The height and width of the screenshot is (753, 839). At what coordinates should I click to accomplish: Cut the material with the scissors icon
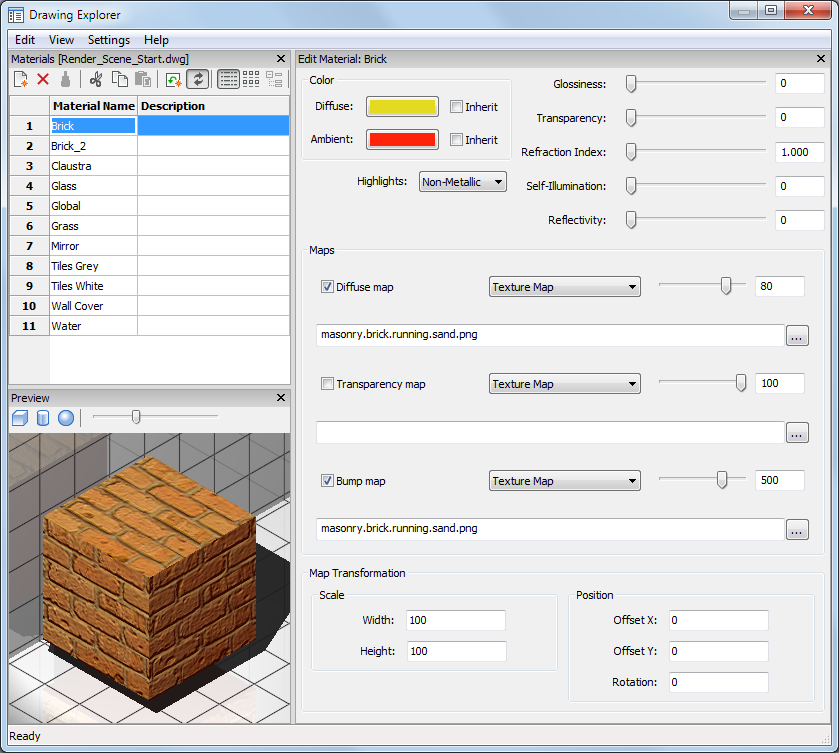[96, 79]
